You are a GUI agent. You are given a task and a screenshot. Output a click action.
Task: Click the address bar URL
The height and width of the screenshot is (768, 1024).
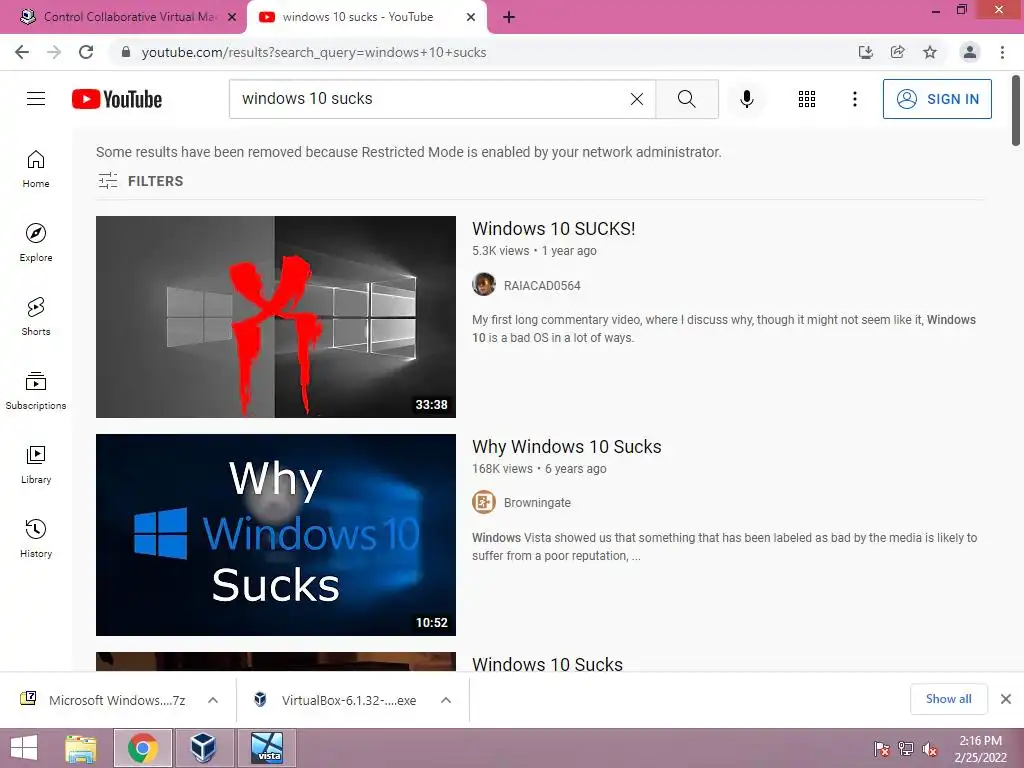point(313,52)
